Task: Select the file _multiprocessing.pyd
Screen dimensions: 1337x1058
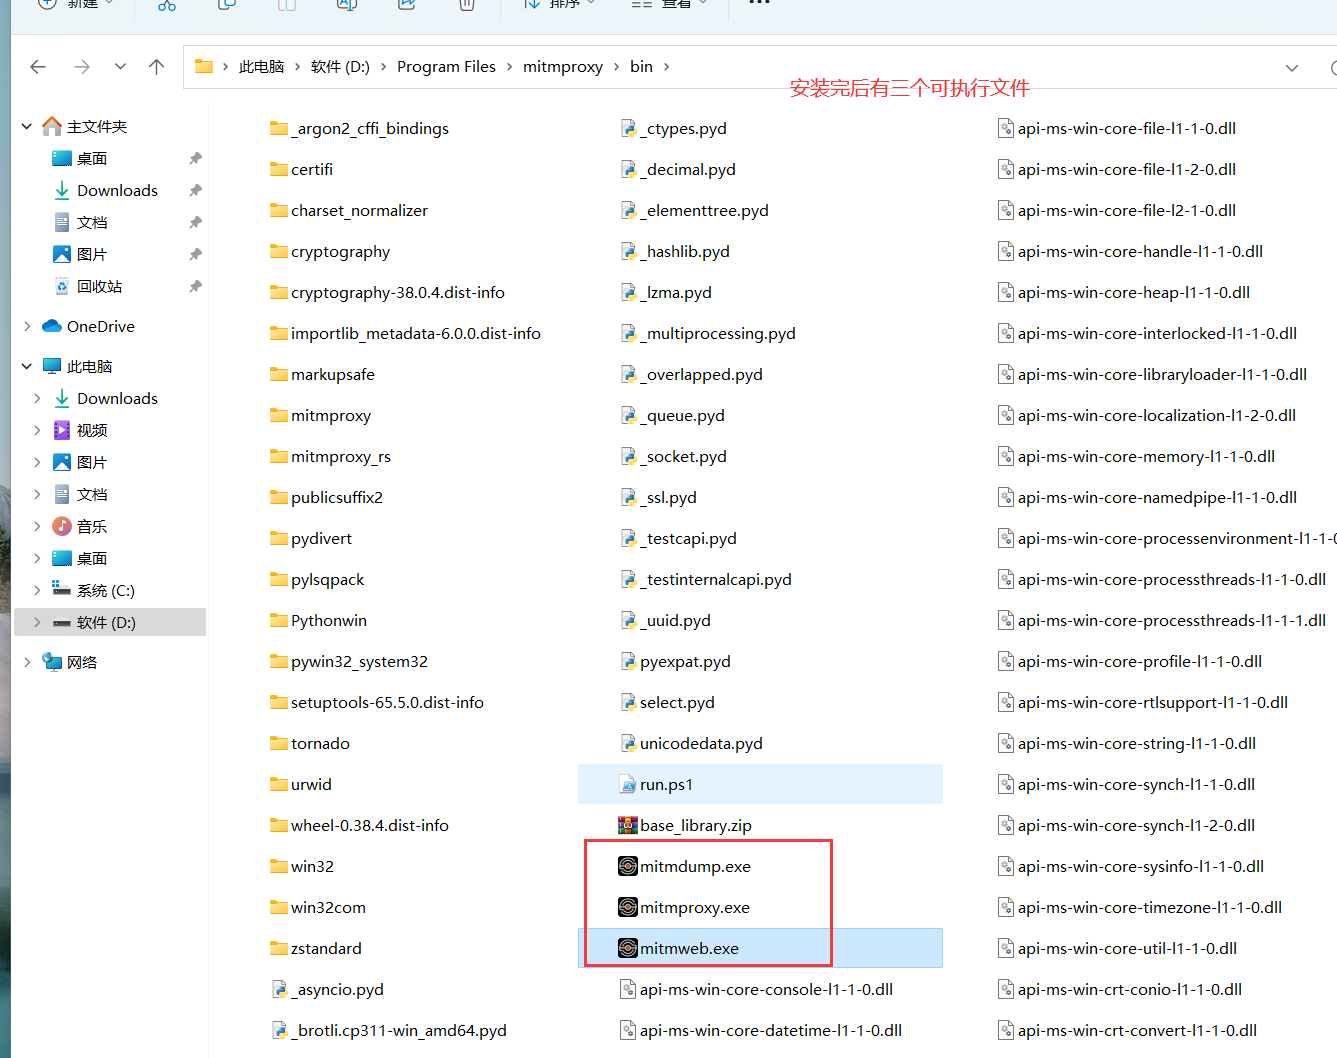Action: coord(718,333)
